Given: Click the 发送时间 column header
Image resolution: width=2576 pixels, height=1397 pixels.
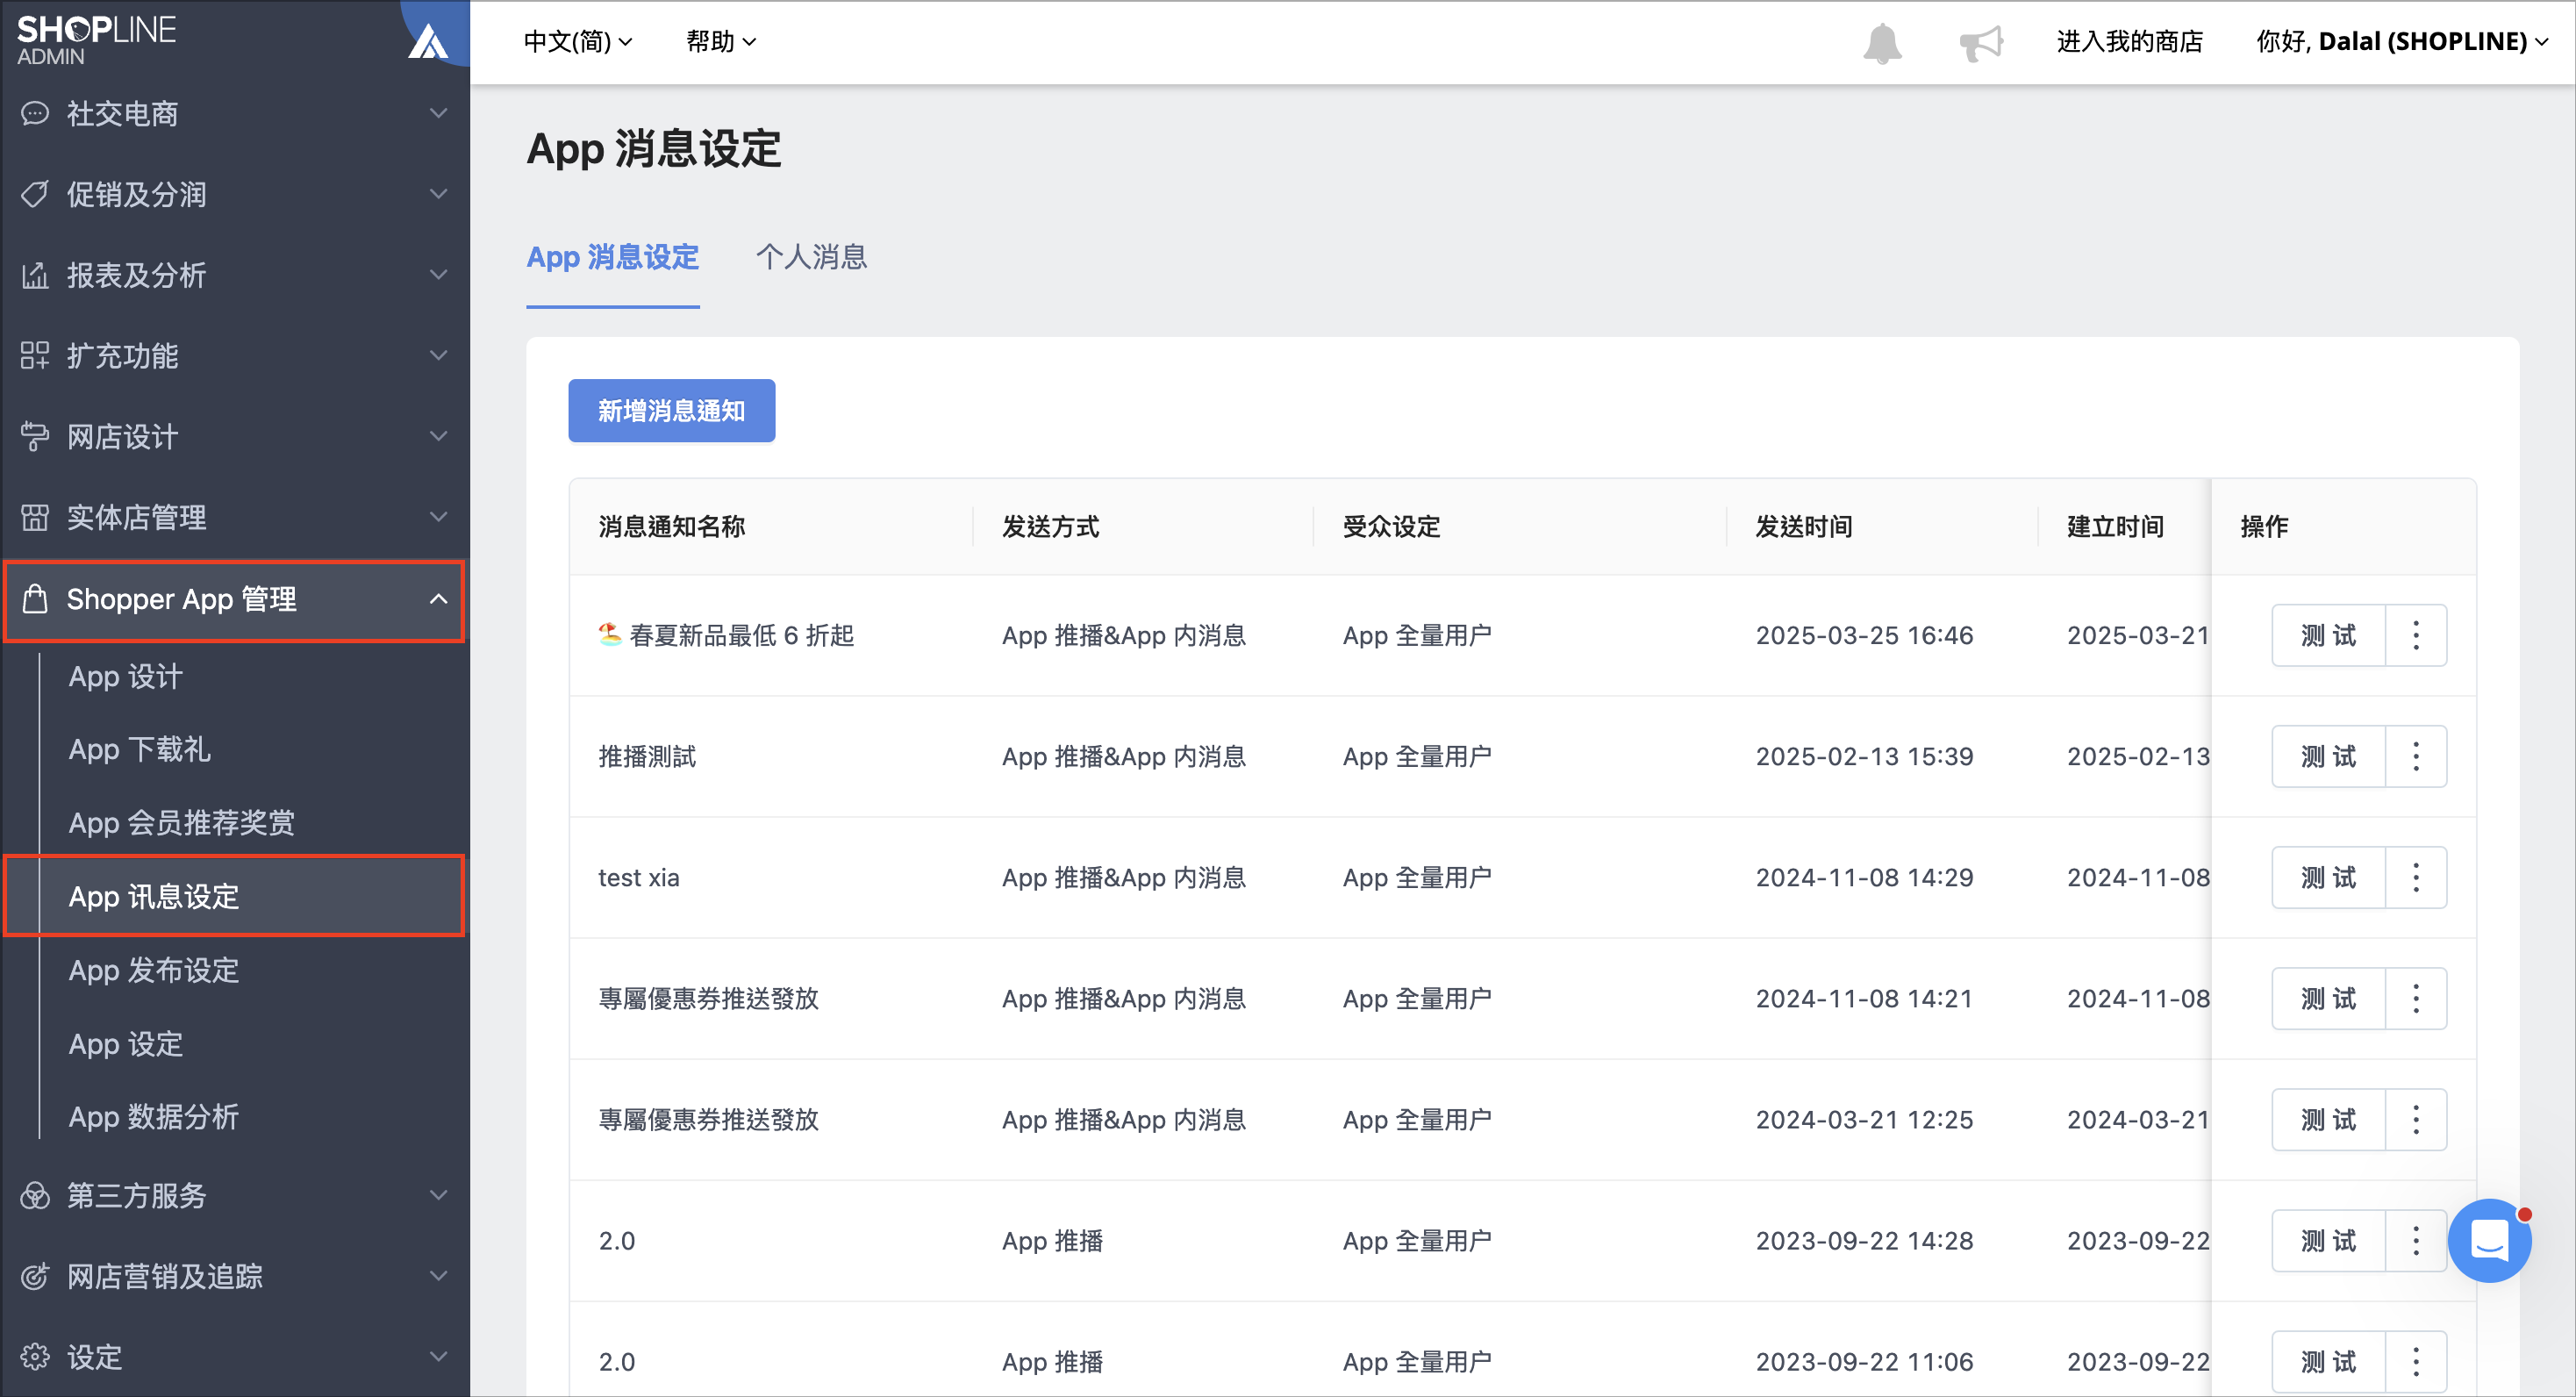Looking at the screenshot, I should point(1803,526).
